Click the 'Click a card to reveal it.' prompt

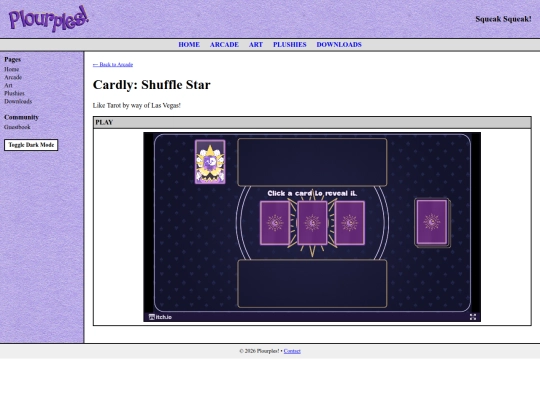point(312,193)
